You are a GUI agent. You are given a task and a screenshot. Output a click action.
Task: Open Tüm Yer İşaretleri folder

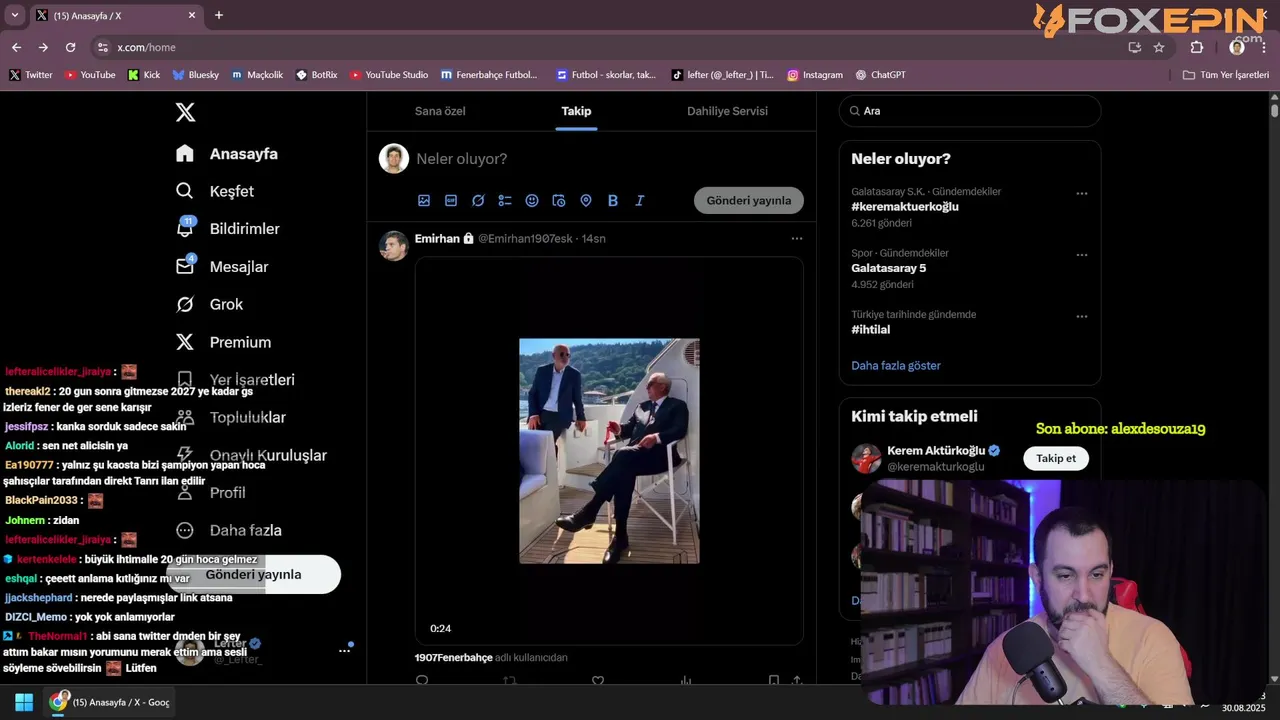[1225, 75]
